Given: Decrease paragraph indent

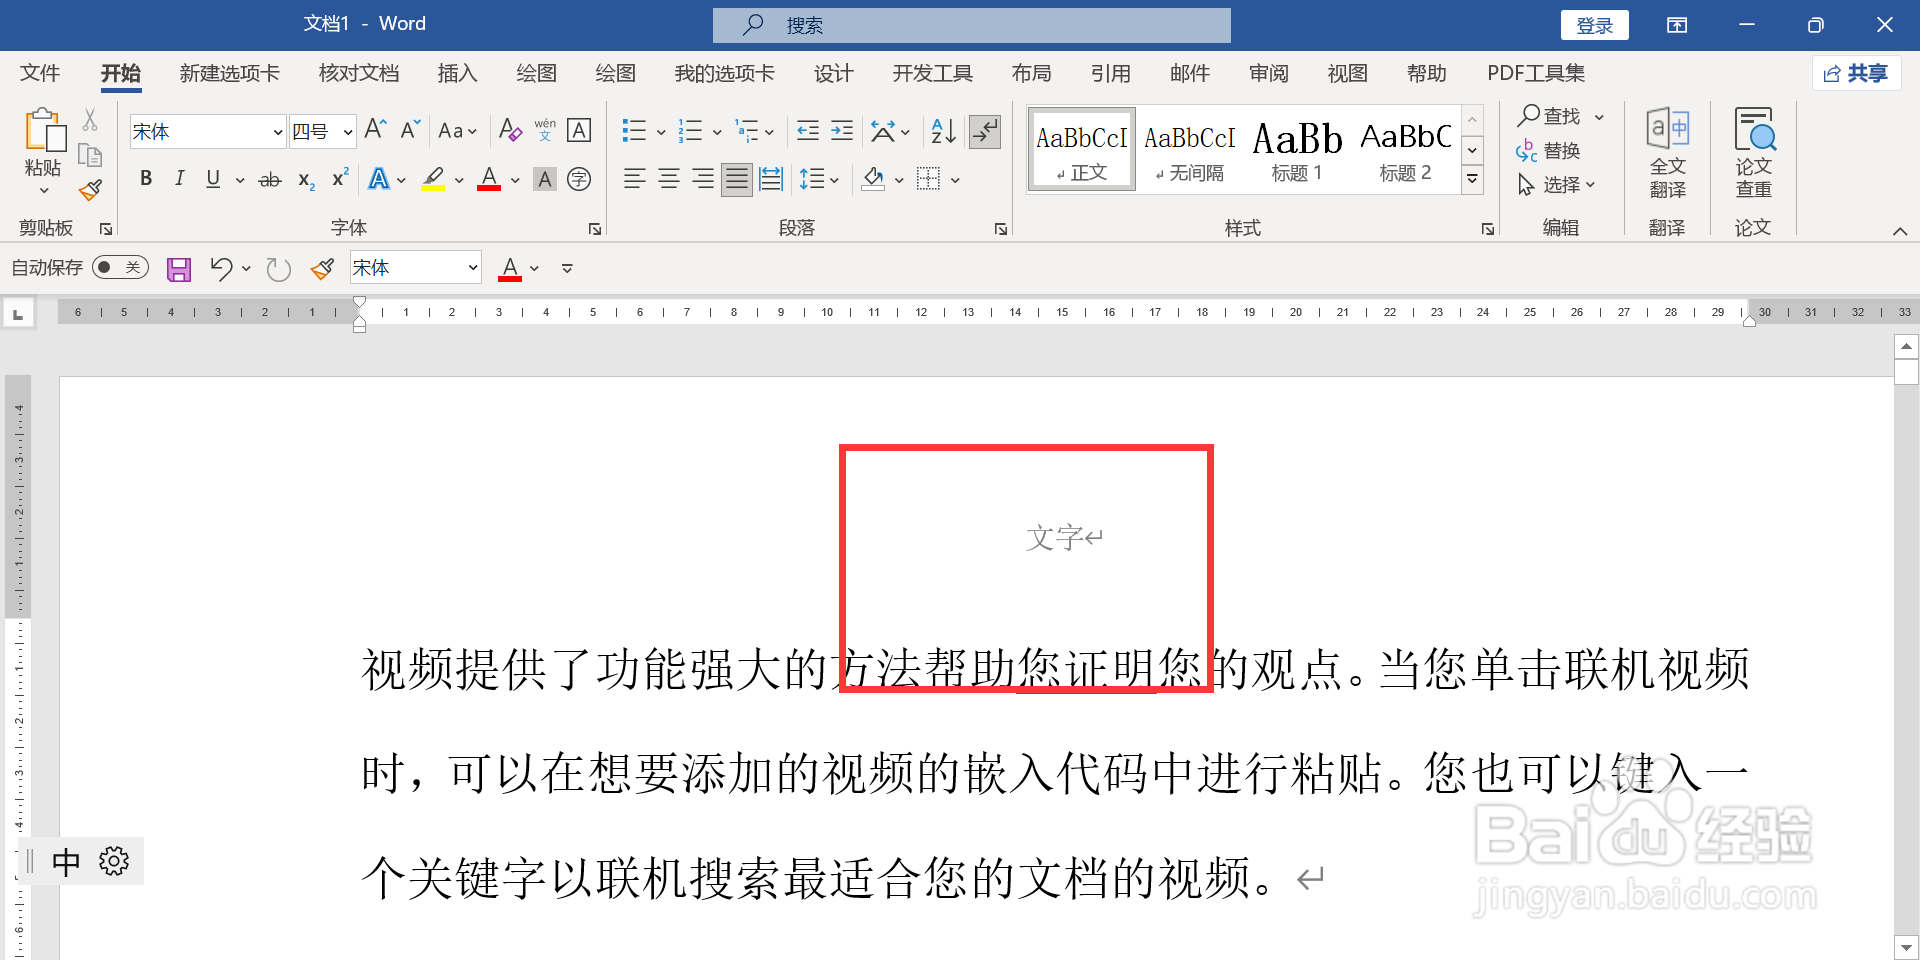Looking at the screenshot, I should point(808,131).
